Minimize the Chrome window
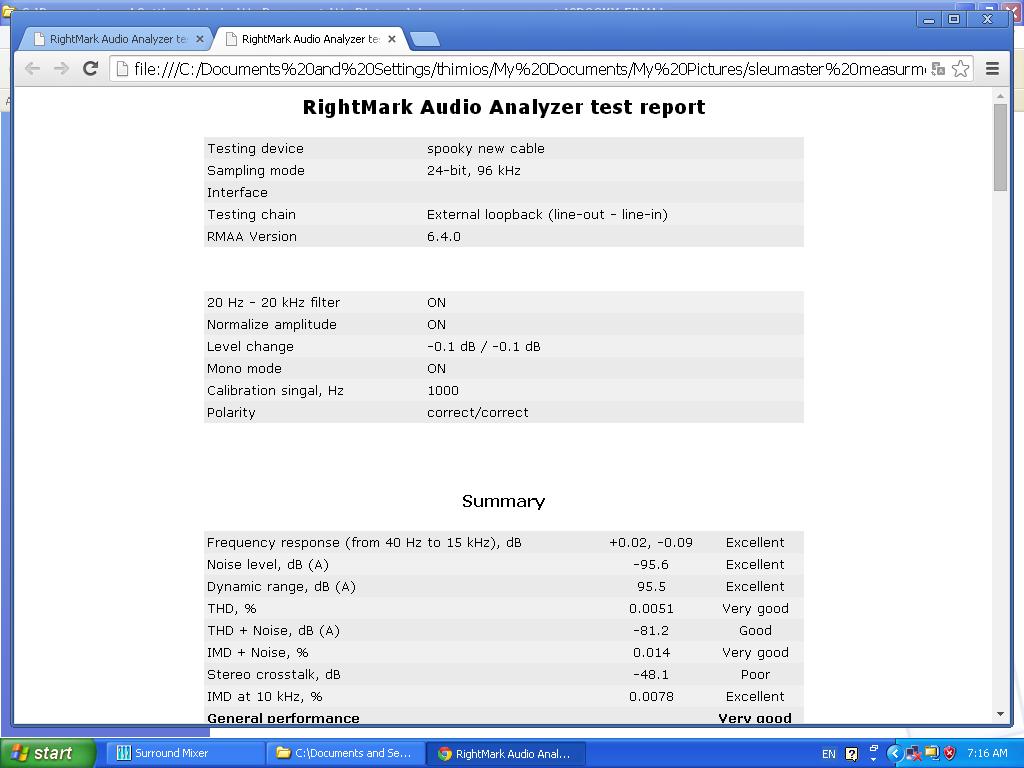Image resolution: width=1024 pixels, height=768 pixels. click(x=929, y=20)
